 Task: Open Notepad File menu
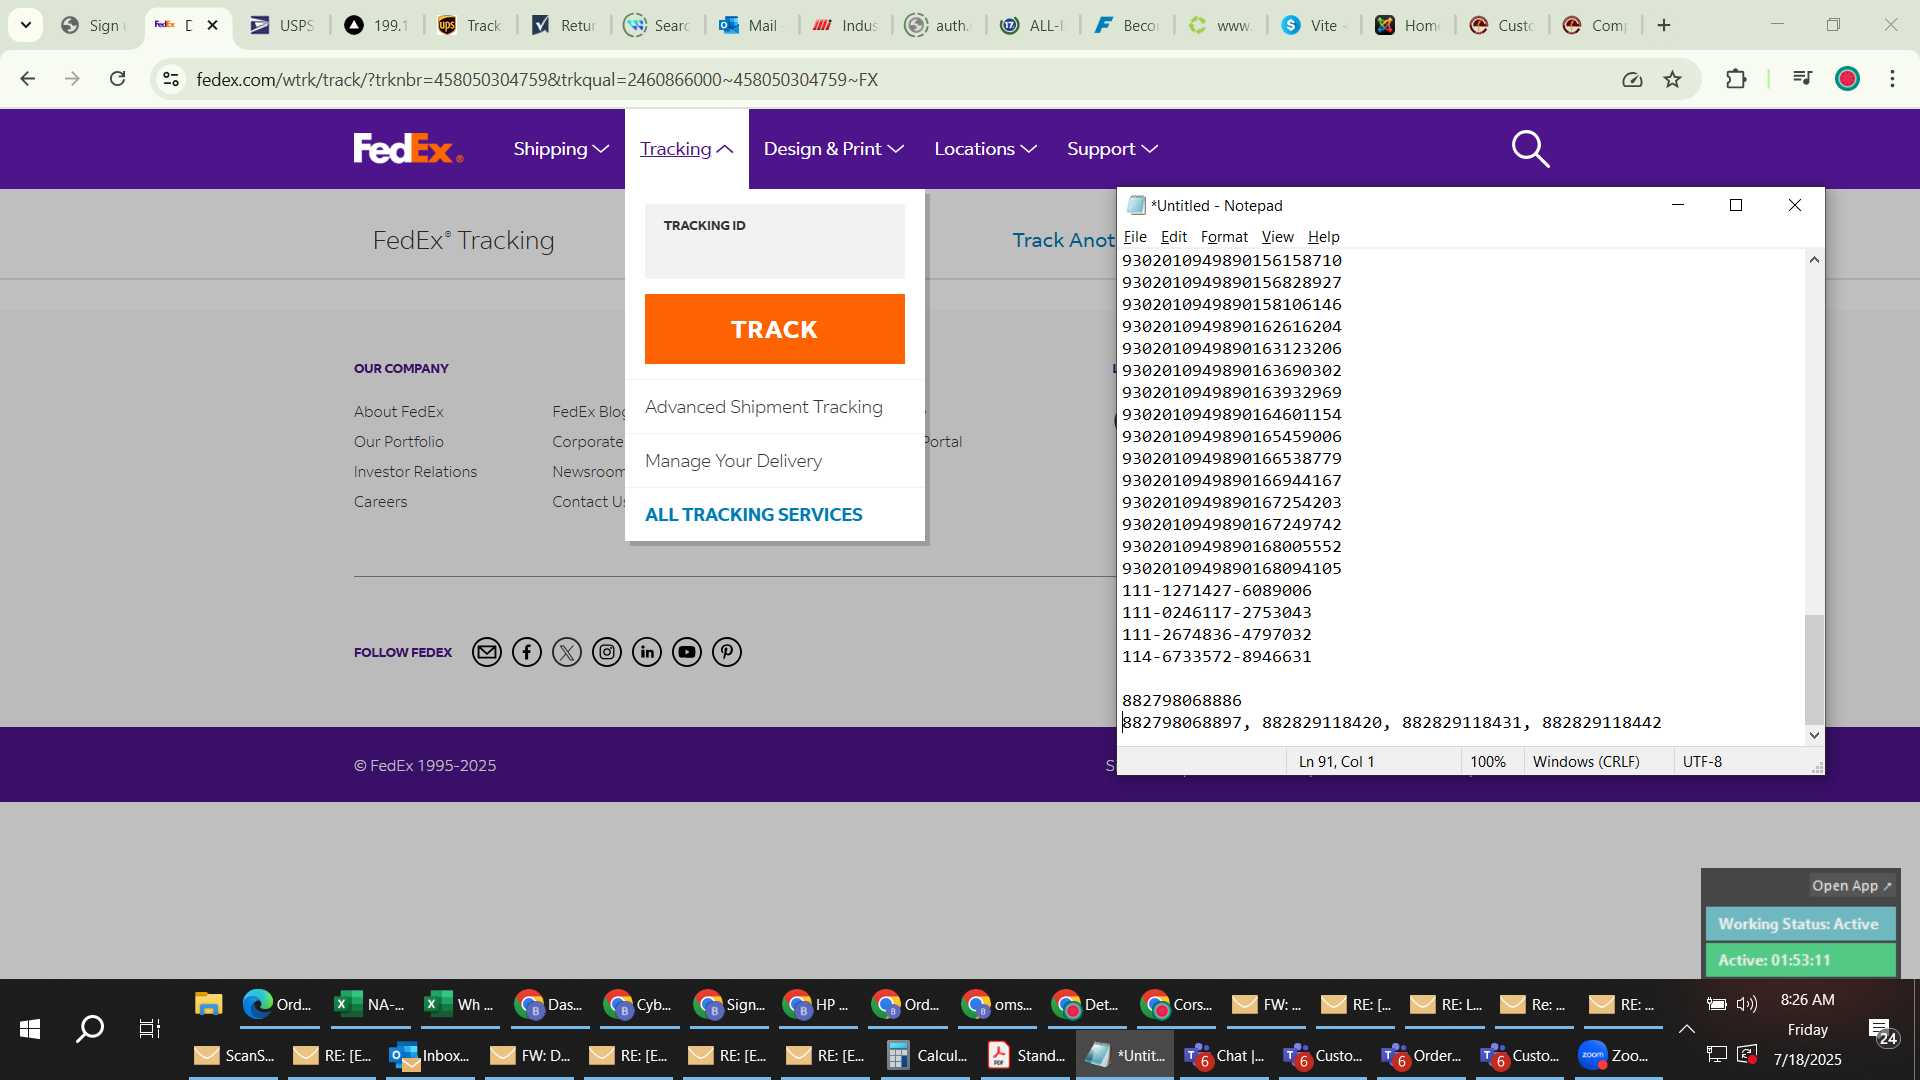(1135, 237)
